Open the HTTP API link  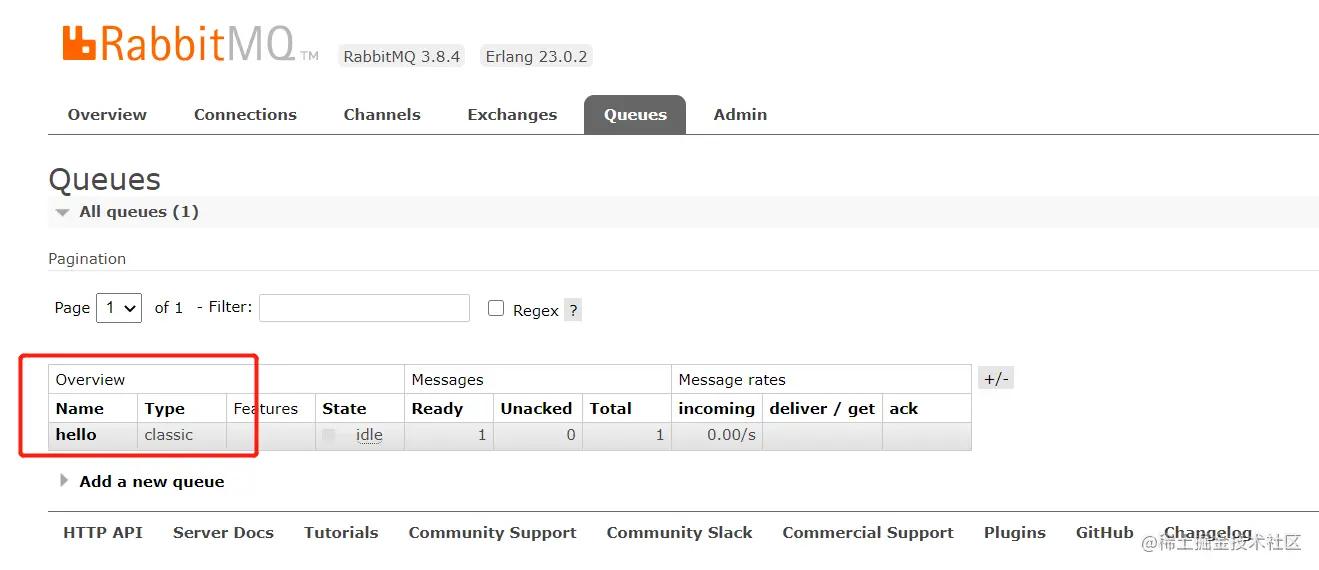tap(103, 532)
